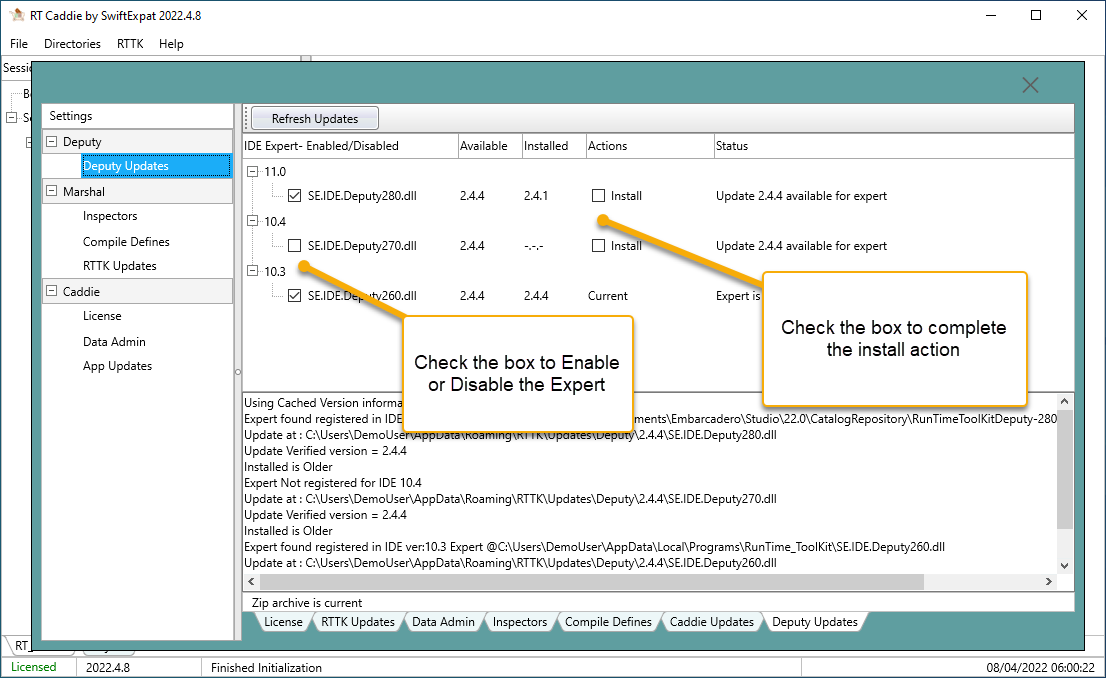Collapse the Deputy settings group

click(x=52, y=142)
